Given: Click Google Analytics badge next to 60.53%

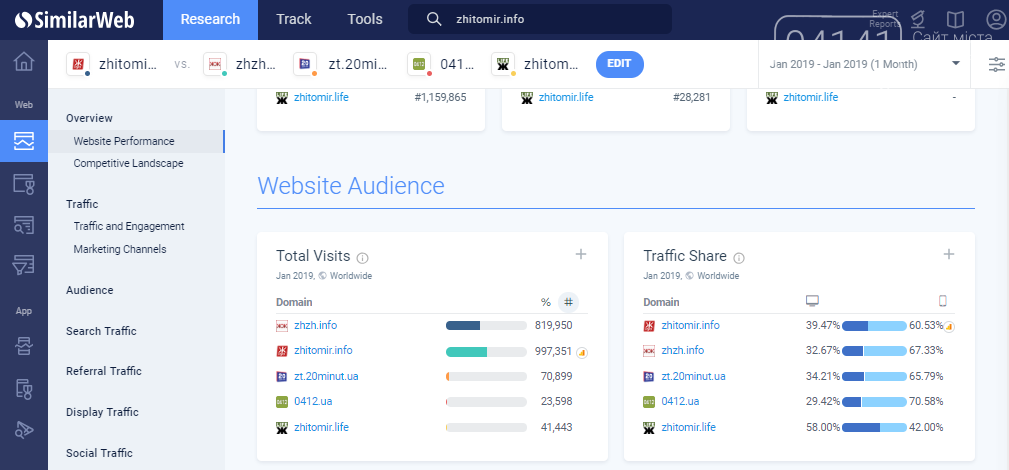Looking at the screenshot, I should pos(949,327).
